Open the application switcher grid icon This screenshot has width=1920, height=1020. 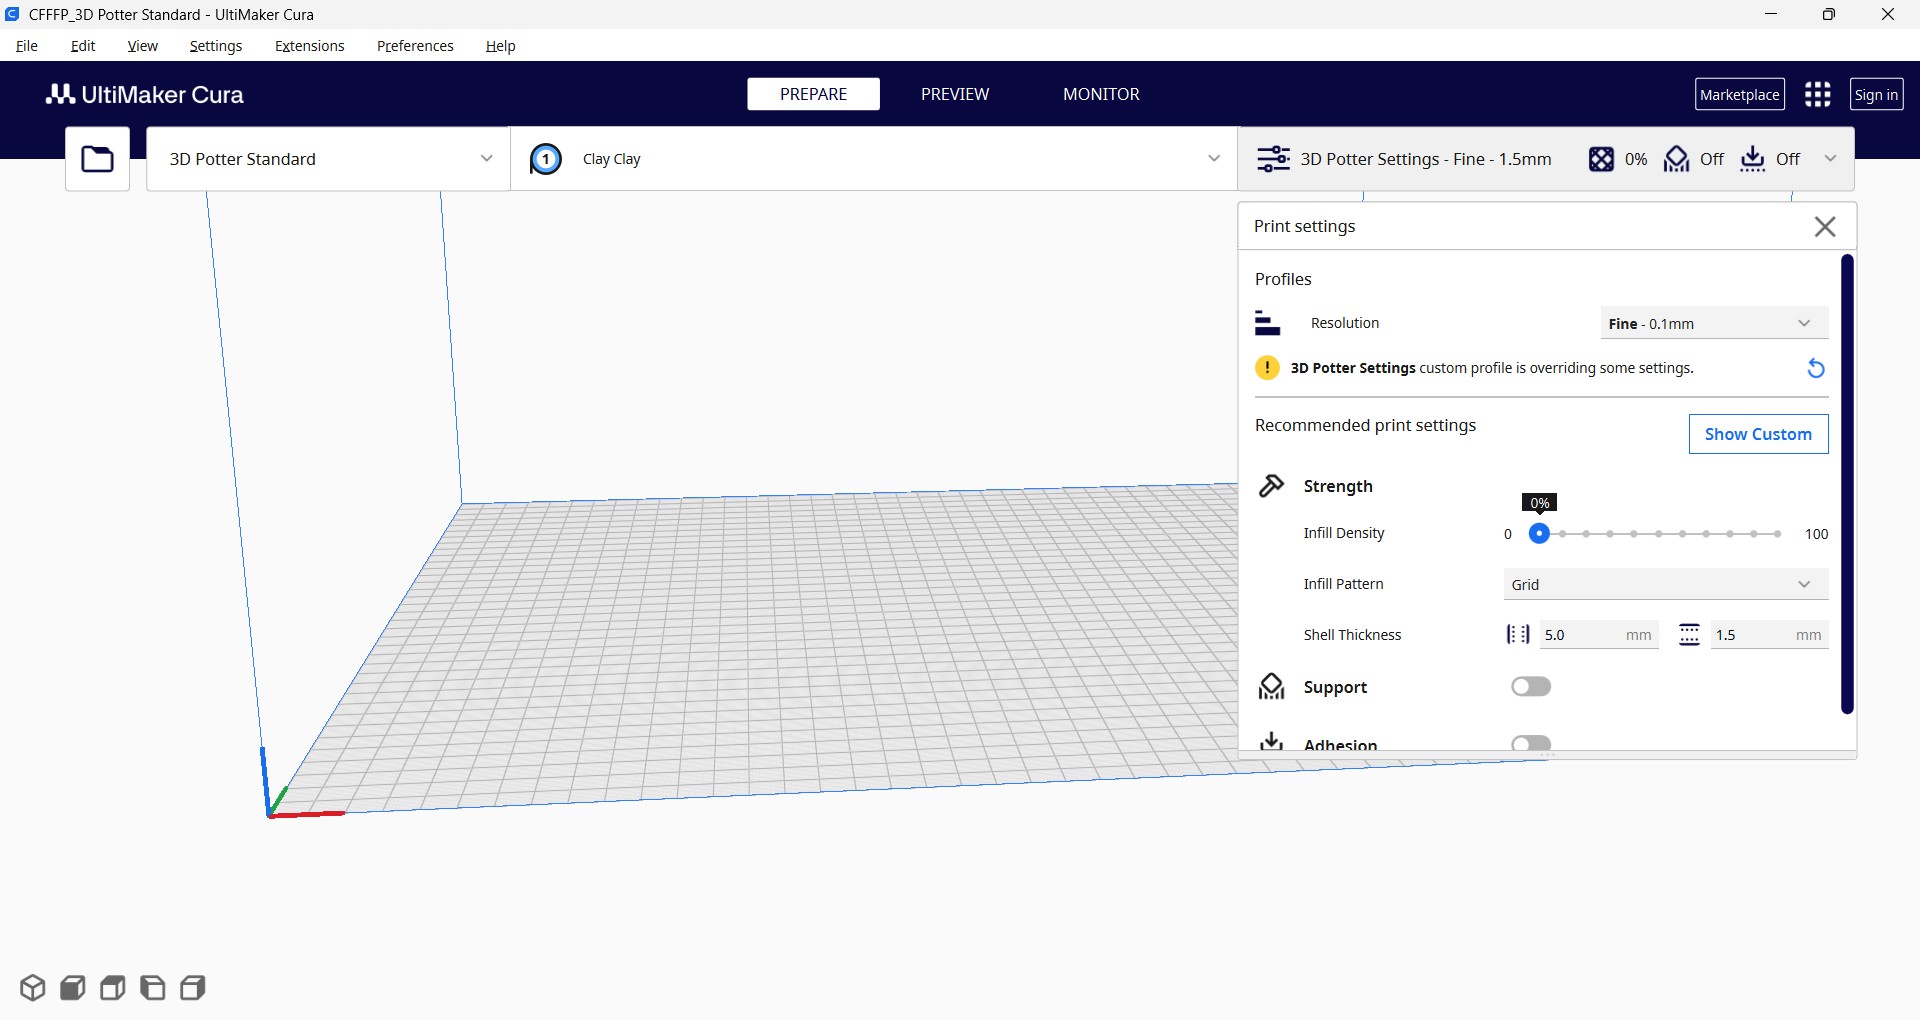1817,94
